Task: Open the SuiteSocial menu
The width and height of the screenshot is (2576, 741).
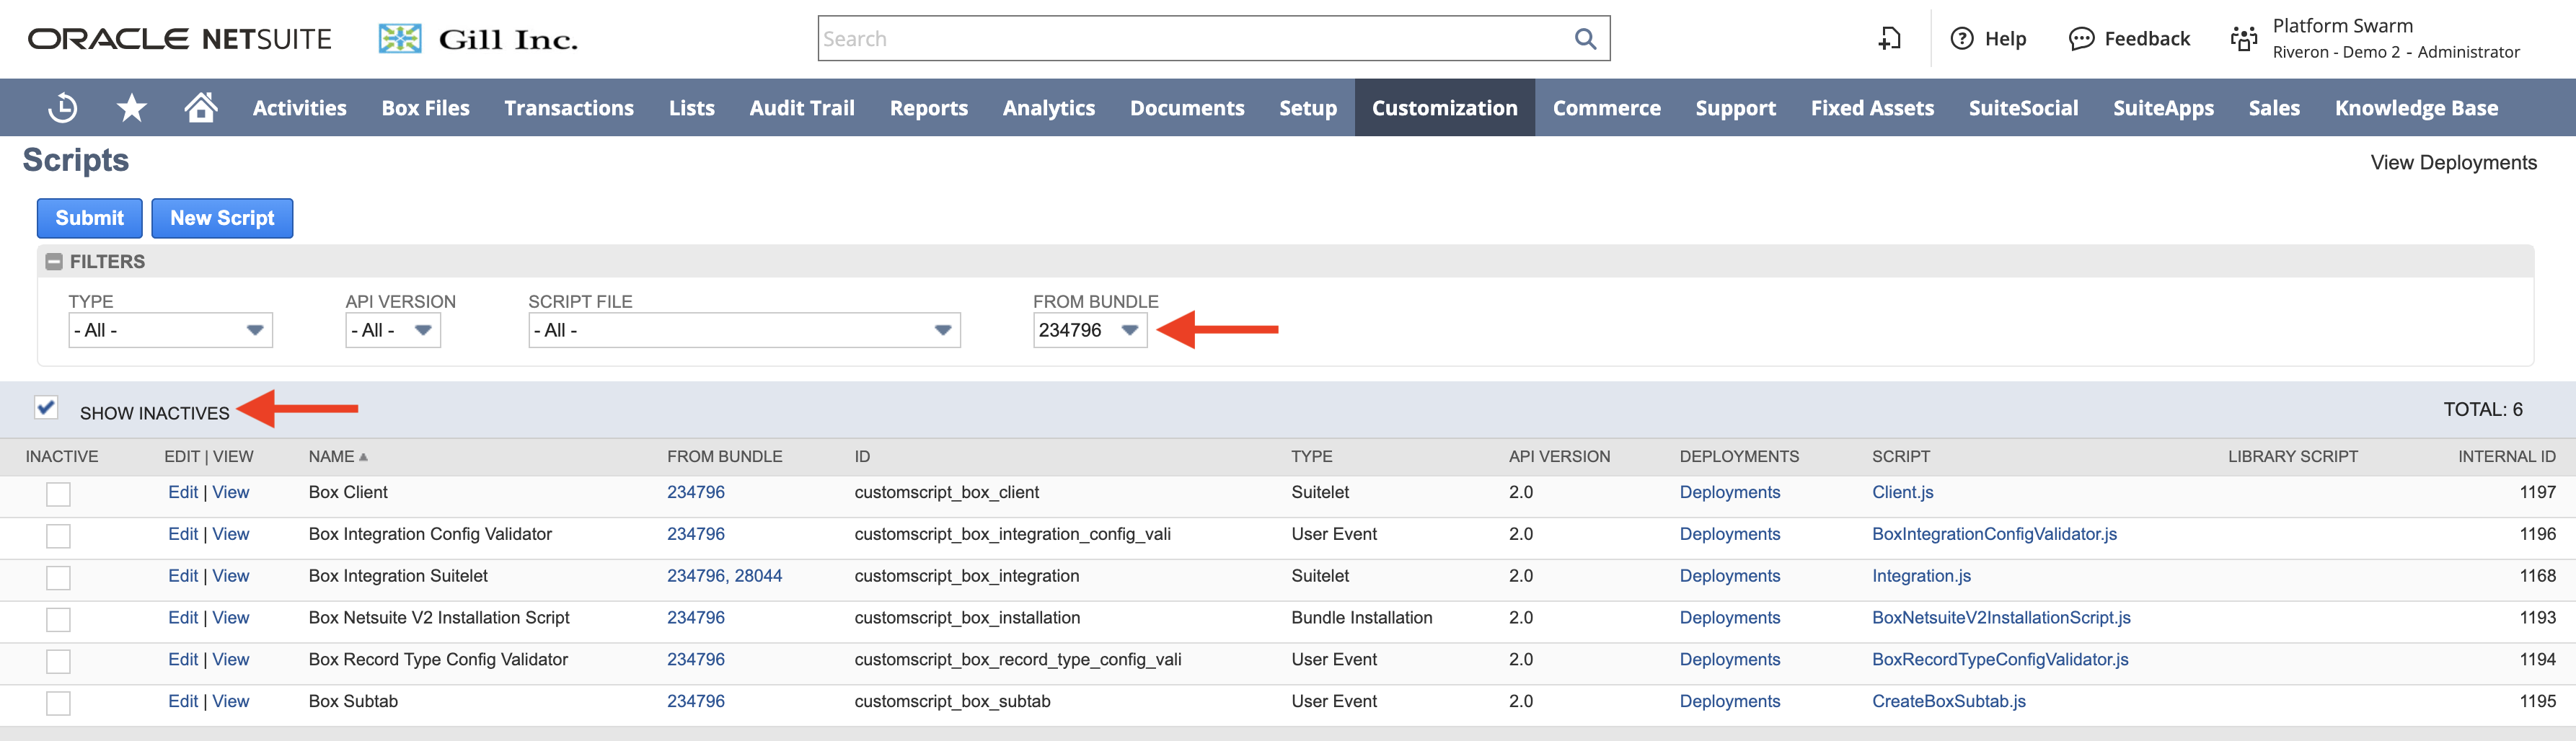Action: coord(2023,108)
